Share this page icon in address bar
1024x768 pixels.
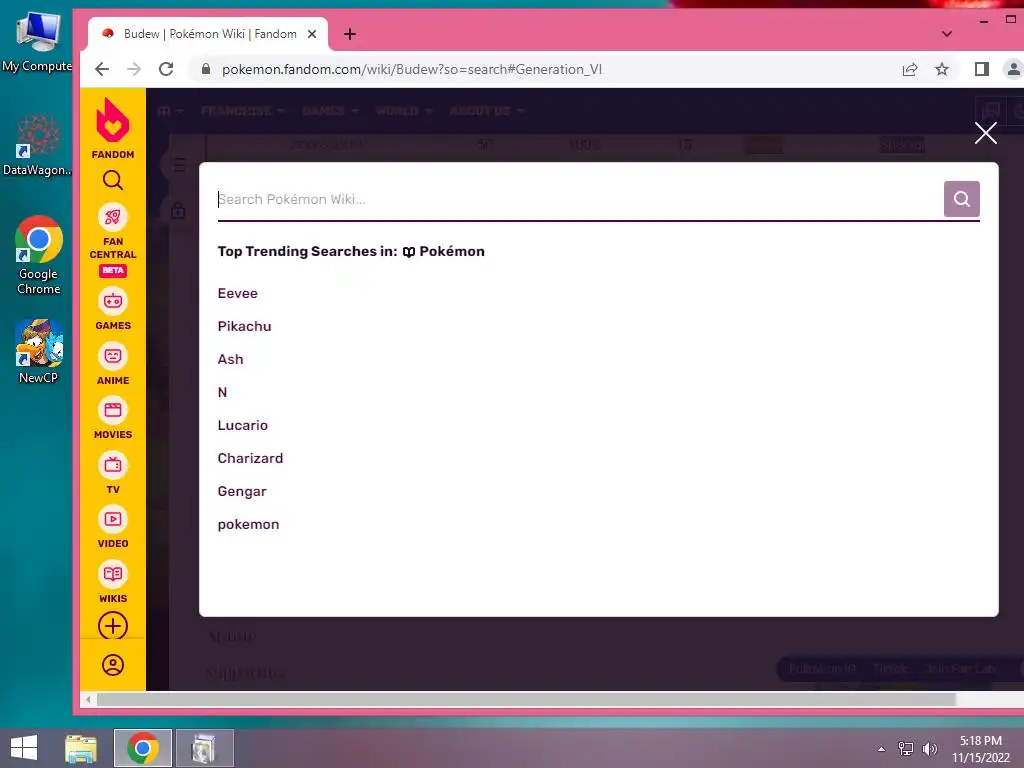click(910, 69)
